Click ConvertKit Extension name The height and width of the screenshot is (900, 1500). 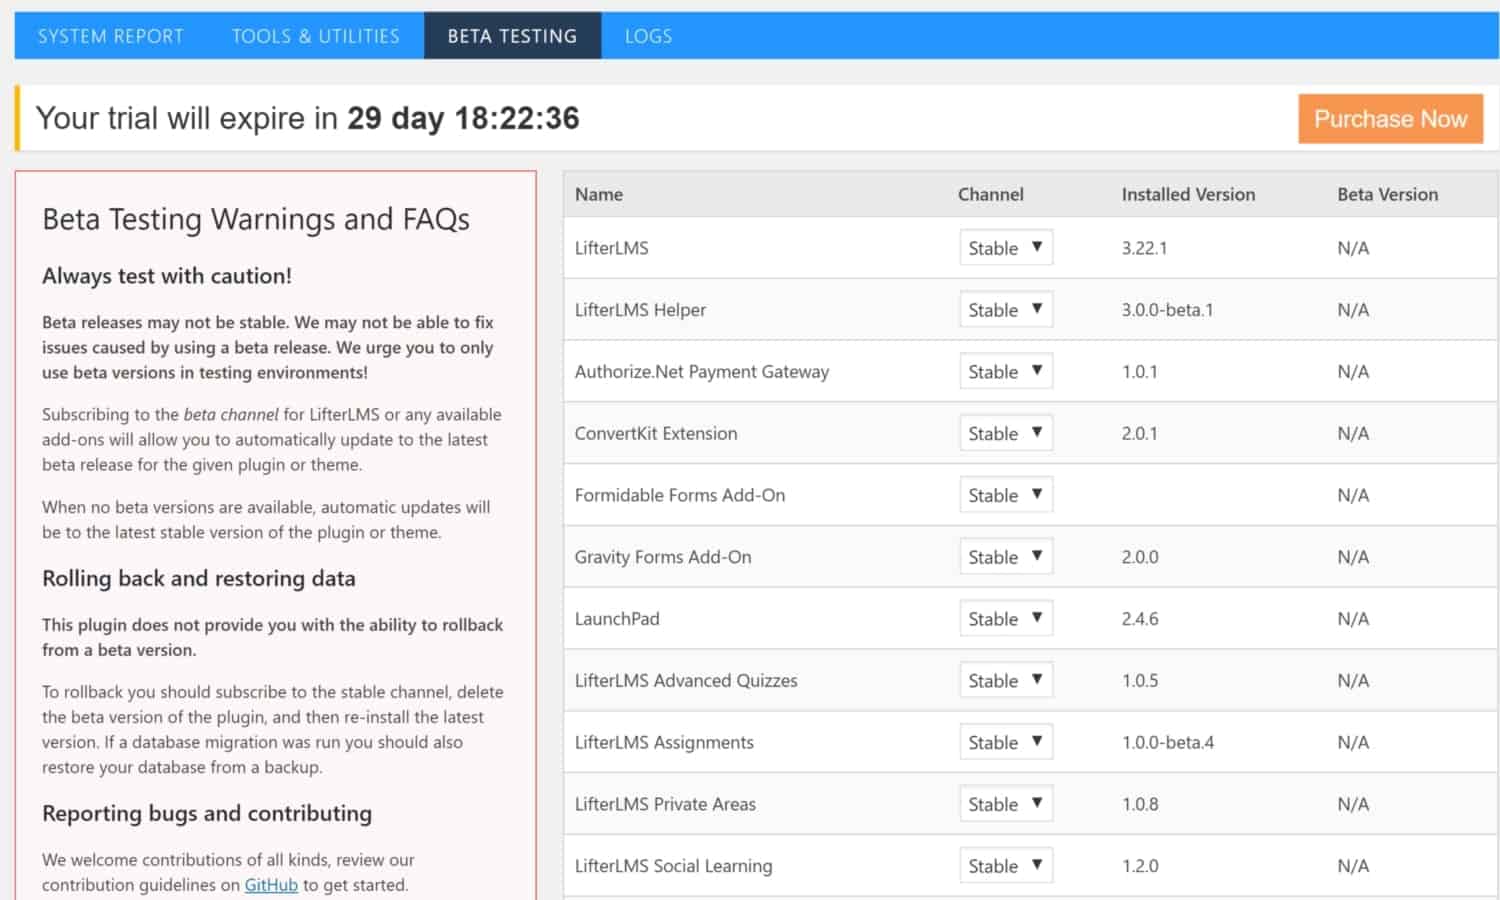[x=656, y=434]
